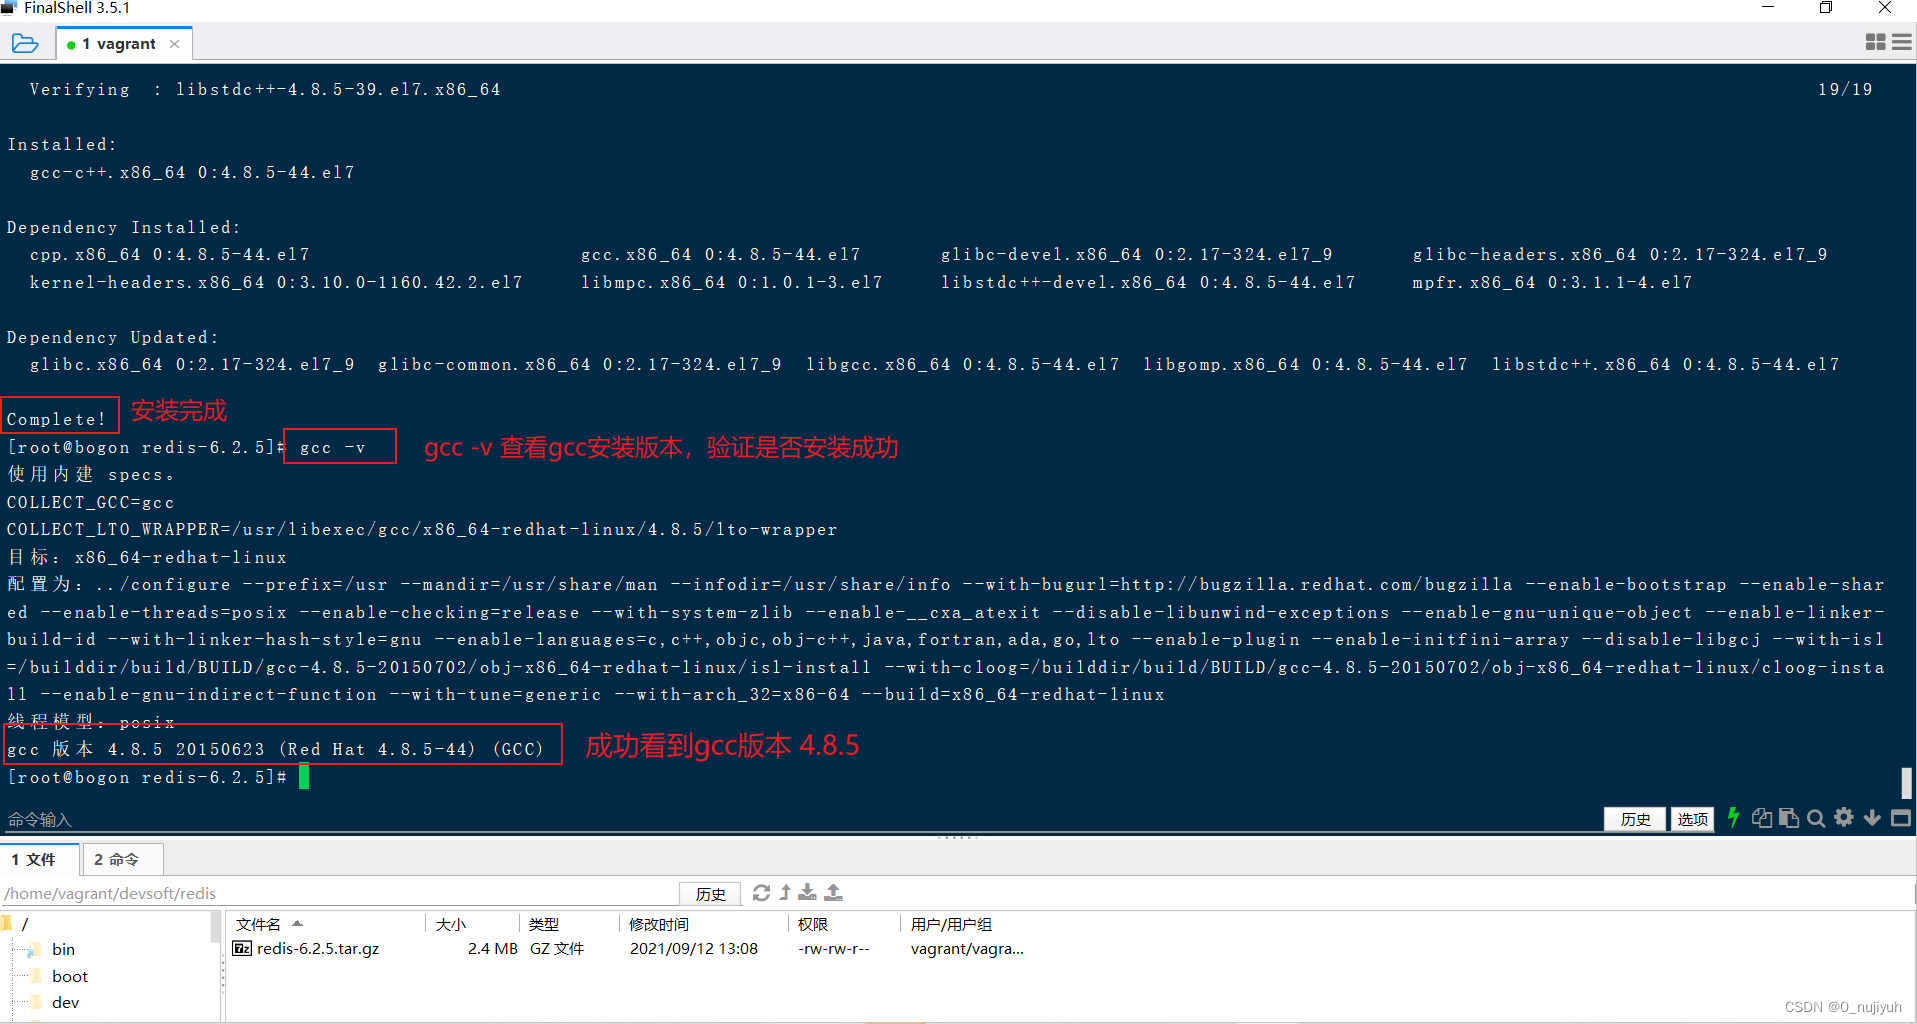Click the /home/vagrant/devsoft/redis path field
This screenshot has height=1024, width=1917.
pos(338,893)
